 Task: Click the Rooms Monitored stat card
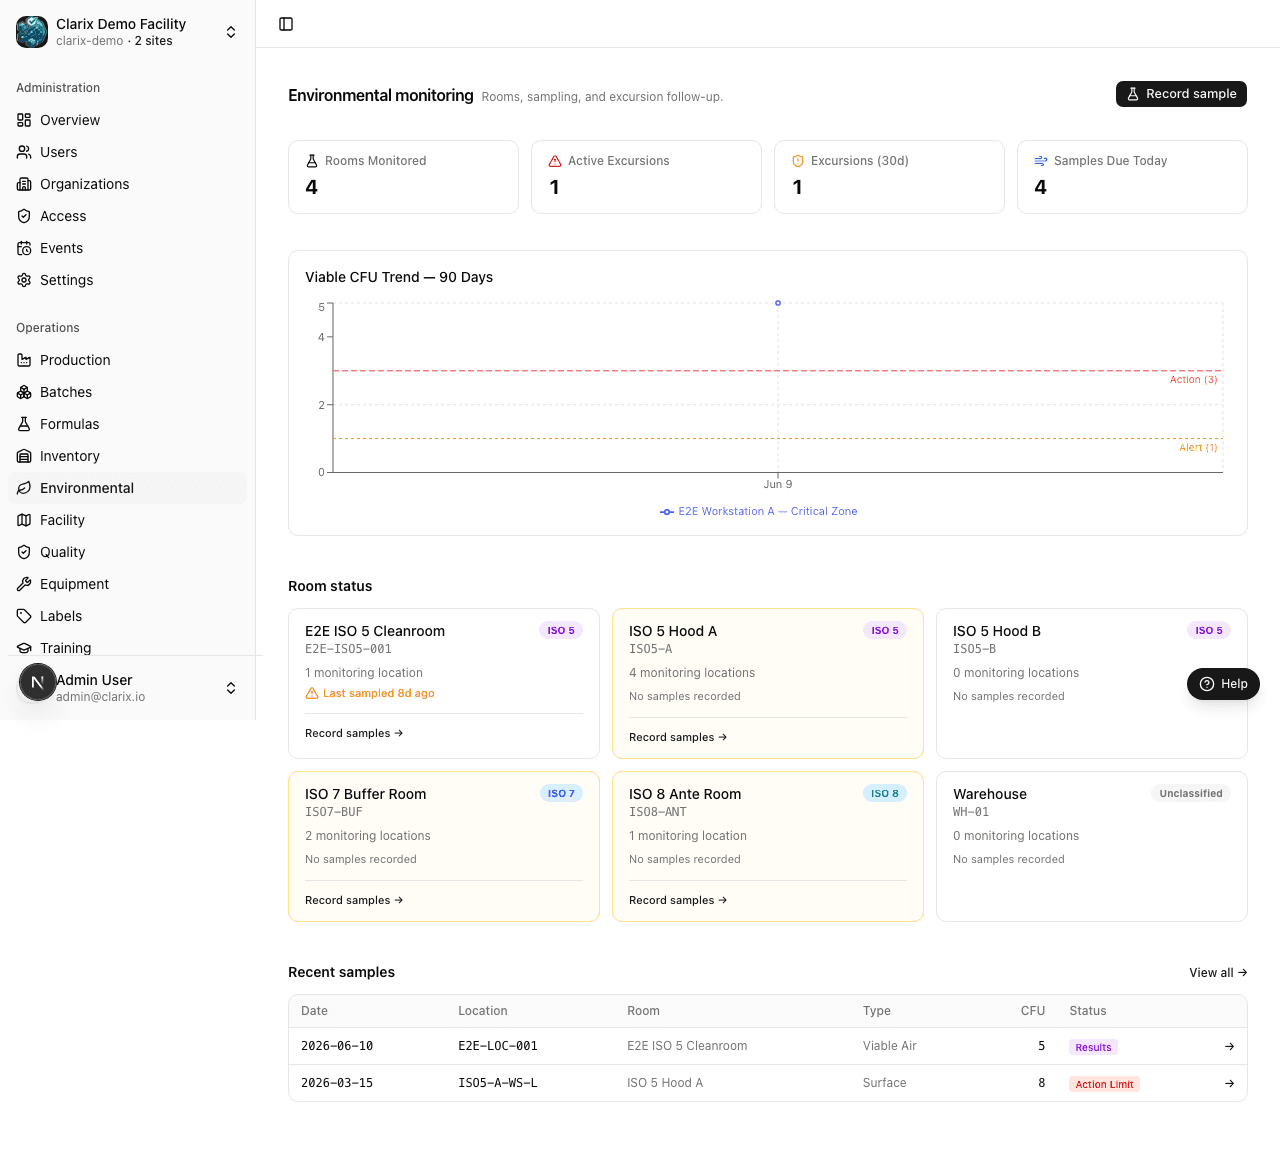pos(403,177)
